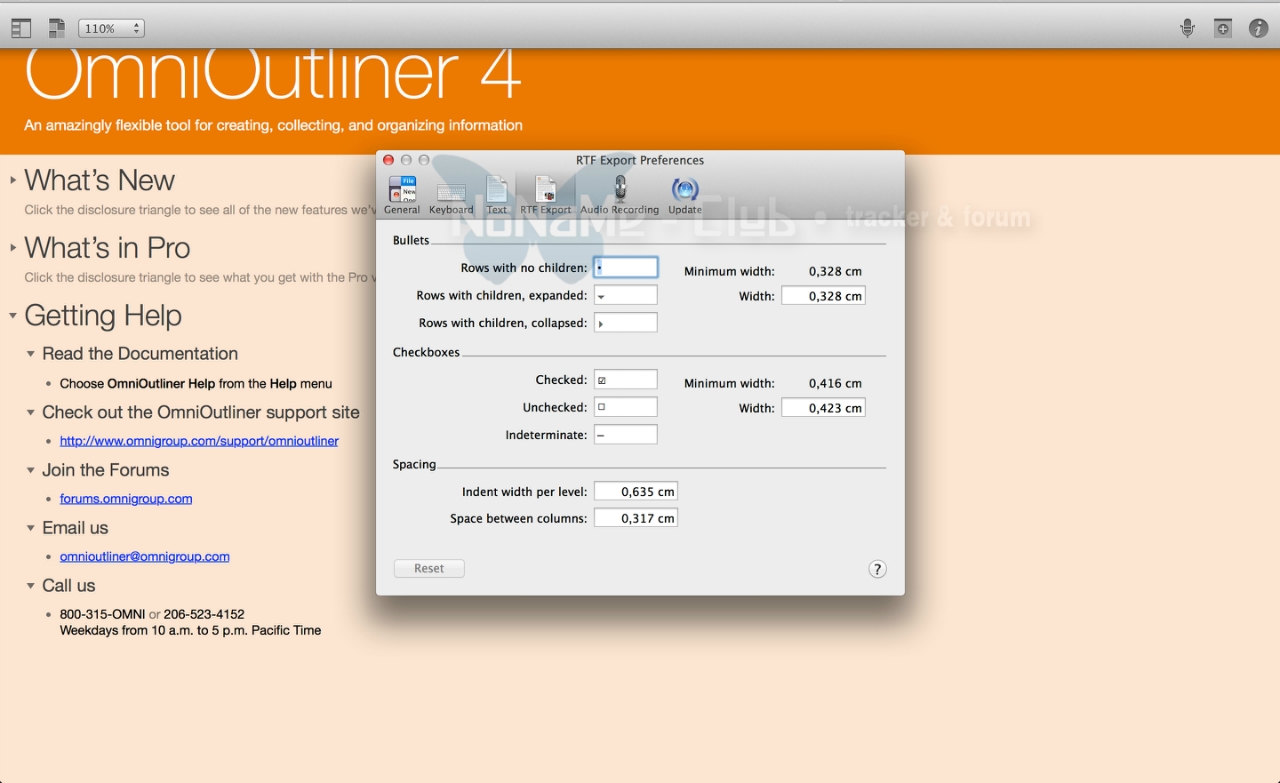Click the Rows with children, collapsed field
The image size is (1280, 783).
click(x=626, y=322)
